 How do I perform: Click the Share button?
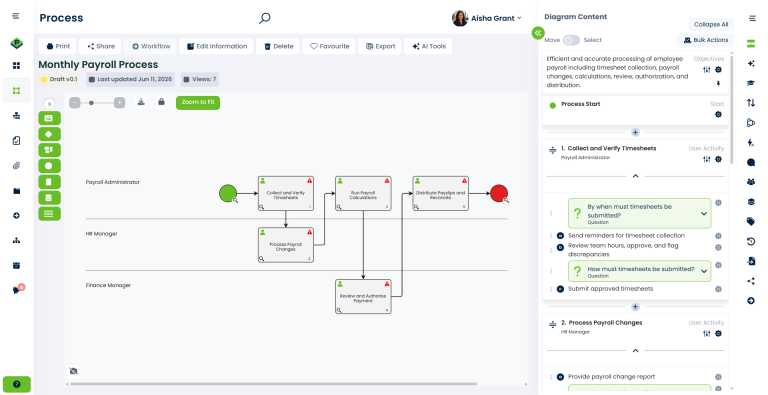[101, 46]
